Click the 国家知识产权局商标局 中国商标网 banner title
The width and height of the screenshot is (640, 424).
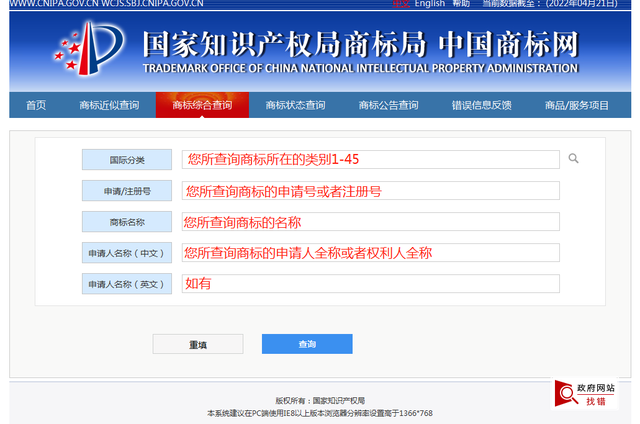pos(361,44)
